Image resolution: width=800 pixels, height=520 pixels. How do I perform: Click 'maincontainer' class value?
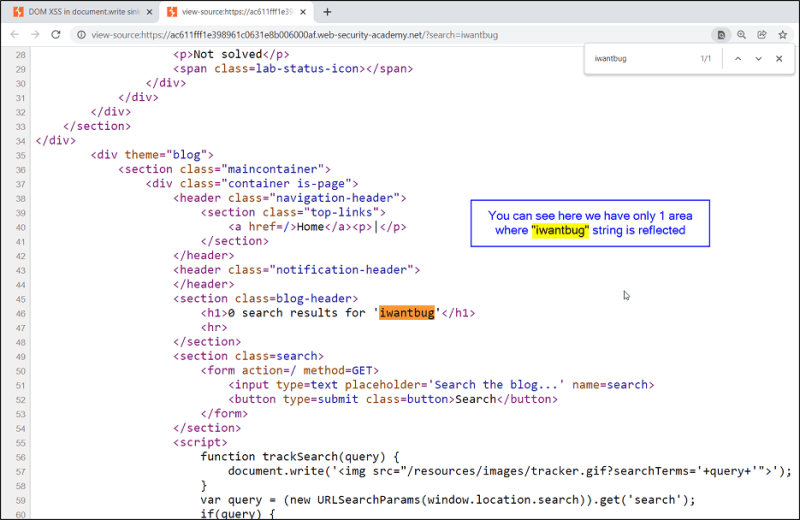272,169
